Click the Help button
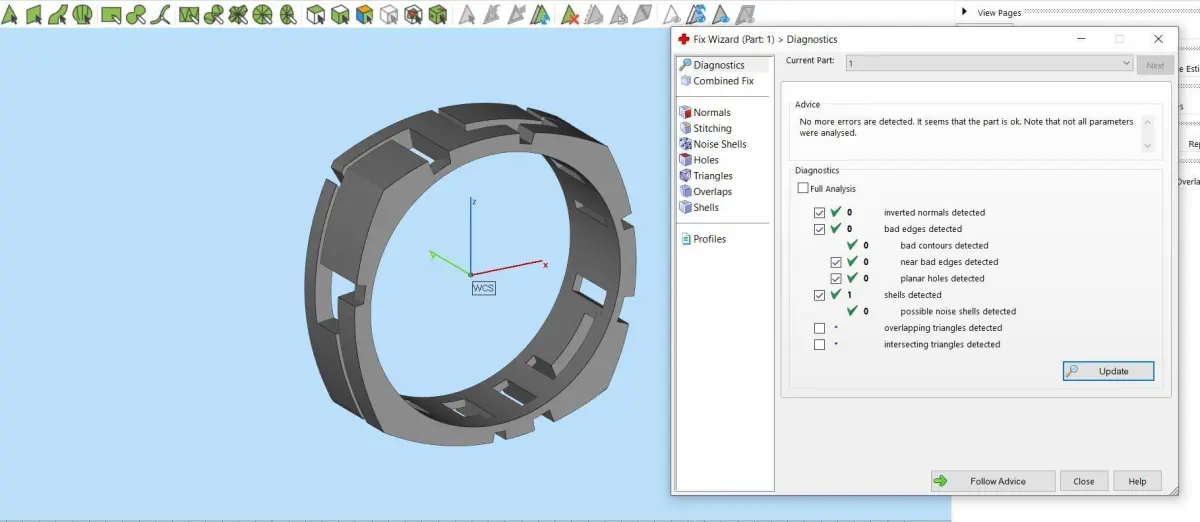Image resolution: width=1200 pixels, height=522 pixels. [x=1137, y=481]
